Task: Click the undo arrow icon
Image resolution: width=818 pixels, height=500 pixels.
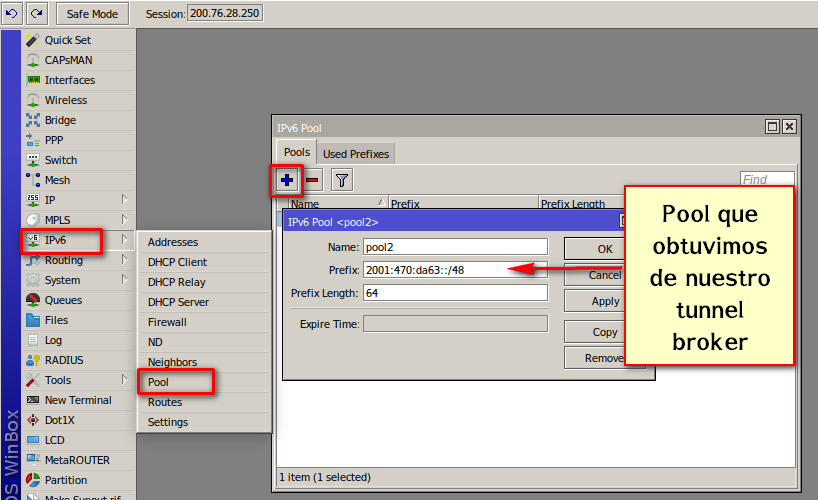Action: point(11,14)
